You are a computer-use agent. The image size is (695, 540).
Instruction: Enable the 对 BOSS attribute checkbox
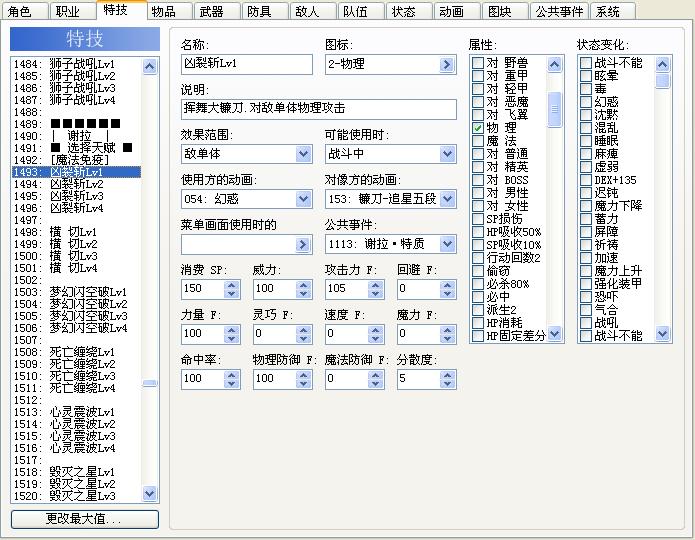pos(478,180)
